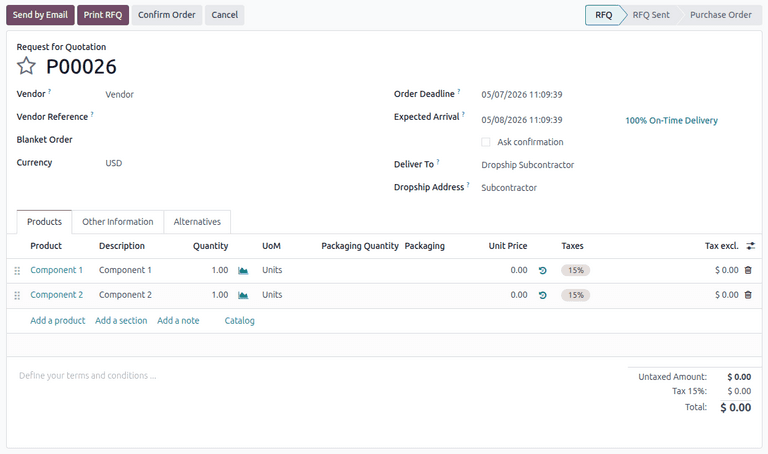The width and height of the screenshot is (768, 454).
Task: Click the Unit Price column header
Action: (x=508, y=246)
